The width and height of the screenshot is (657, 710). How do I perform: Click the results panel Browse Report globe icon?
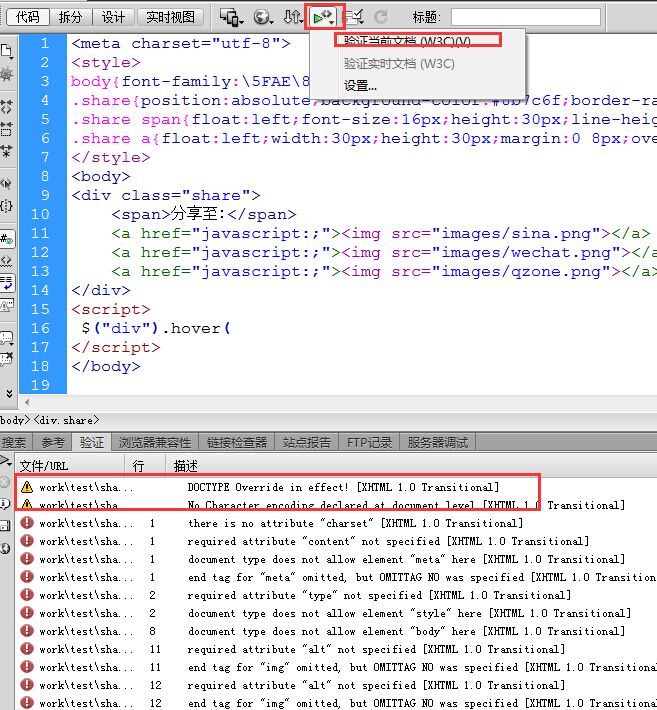[x=5, y=548]
